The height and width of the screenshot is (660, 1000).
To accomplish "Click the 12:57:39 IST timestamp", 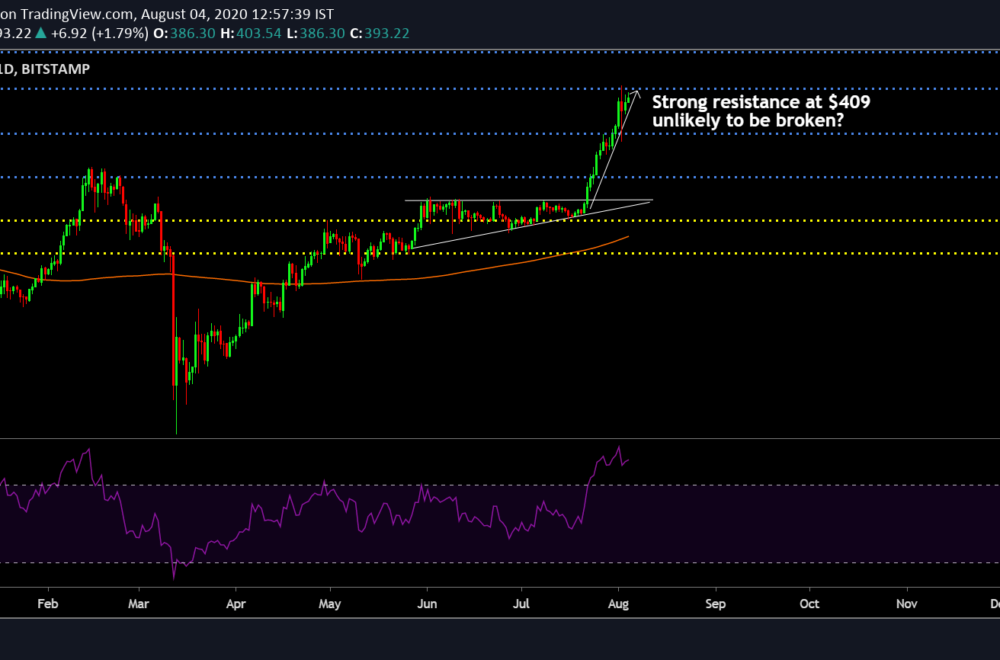I will pos(295,14).
